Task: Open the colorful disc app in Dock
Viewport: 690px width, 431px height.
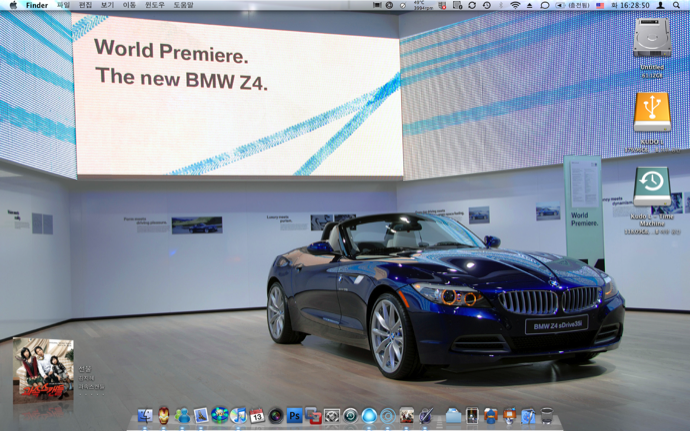Action: (220, 416)
